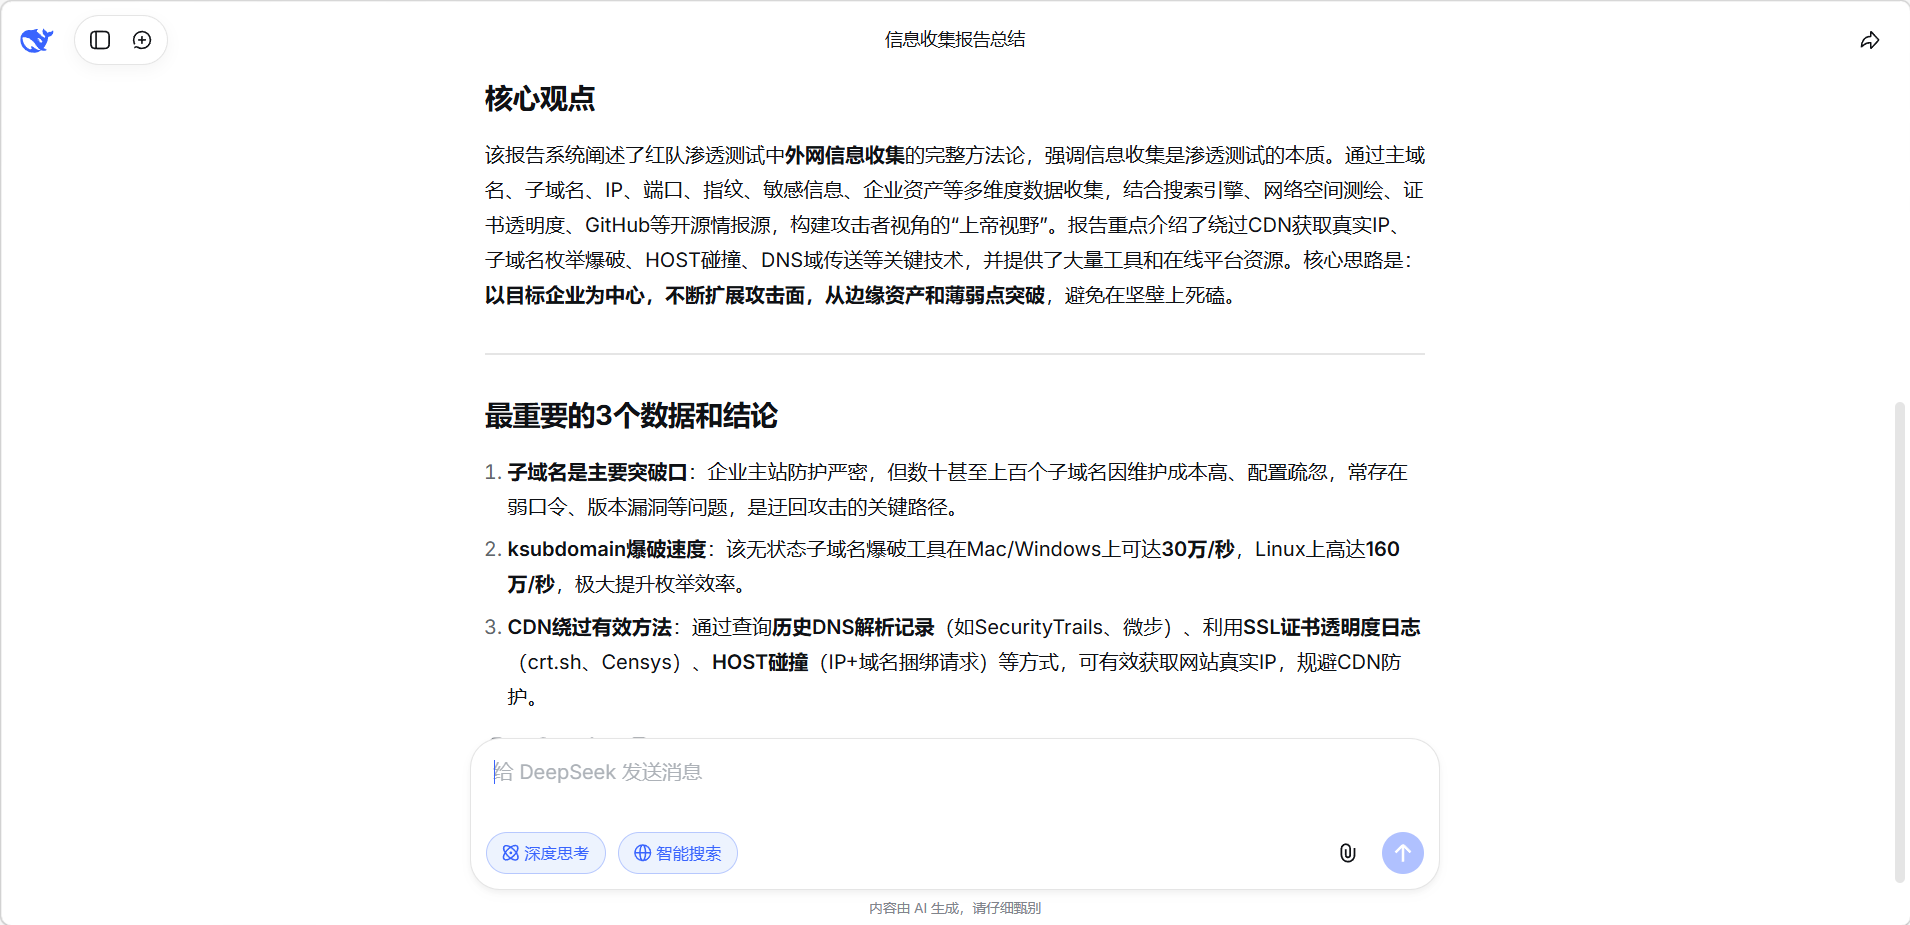Start a new chat with plus icon
Viewport: 1910px width, 925px height.
pyautogui.click(x=142, y=40)
